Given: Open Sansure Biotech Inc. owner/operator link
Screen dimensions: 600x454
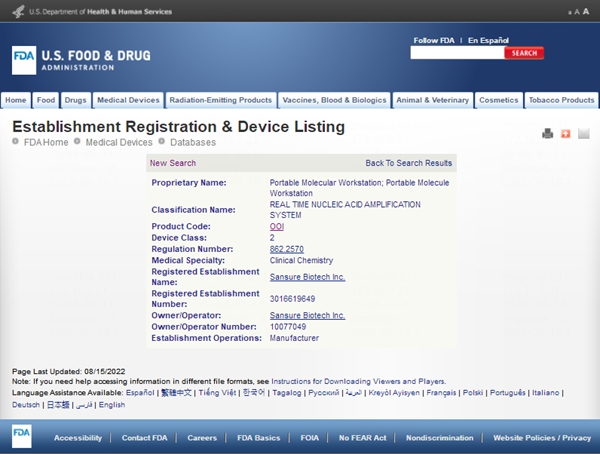Looking at the screenshot, I should [x=307, y=315].
